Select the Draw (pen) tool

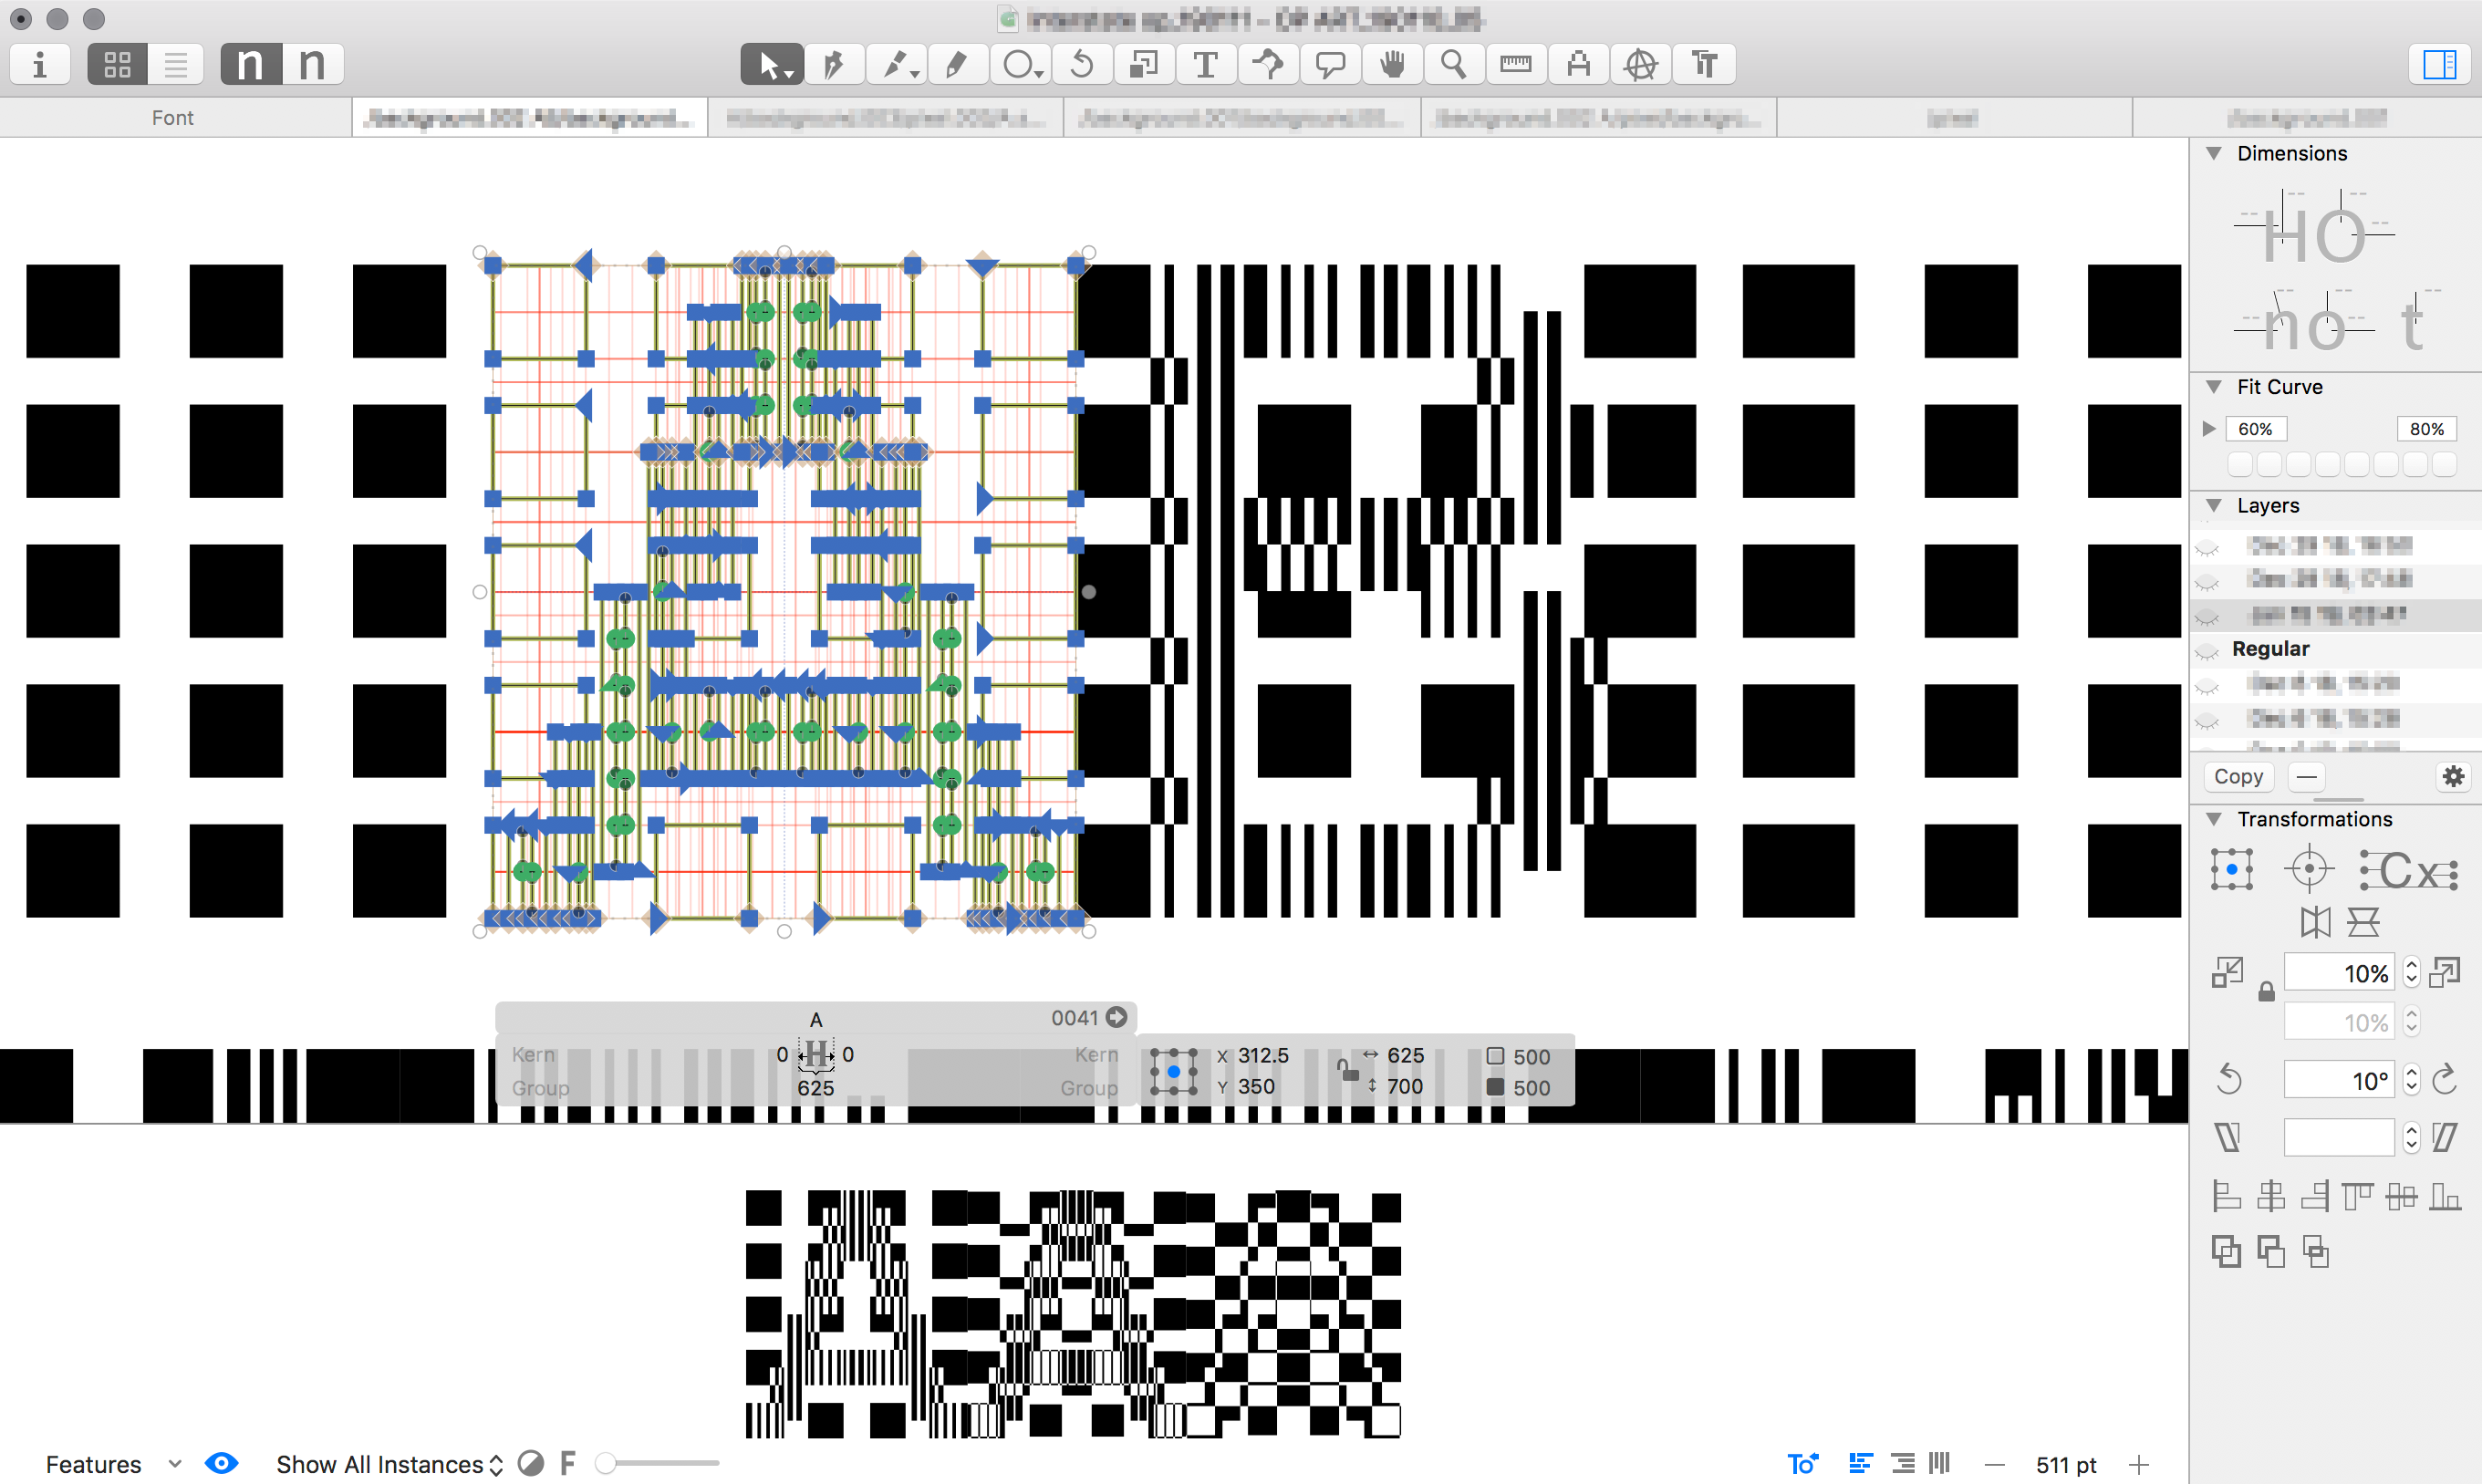[833, 65]
